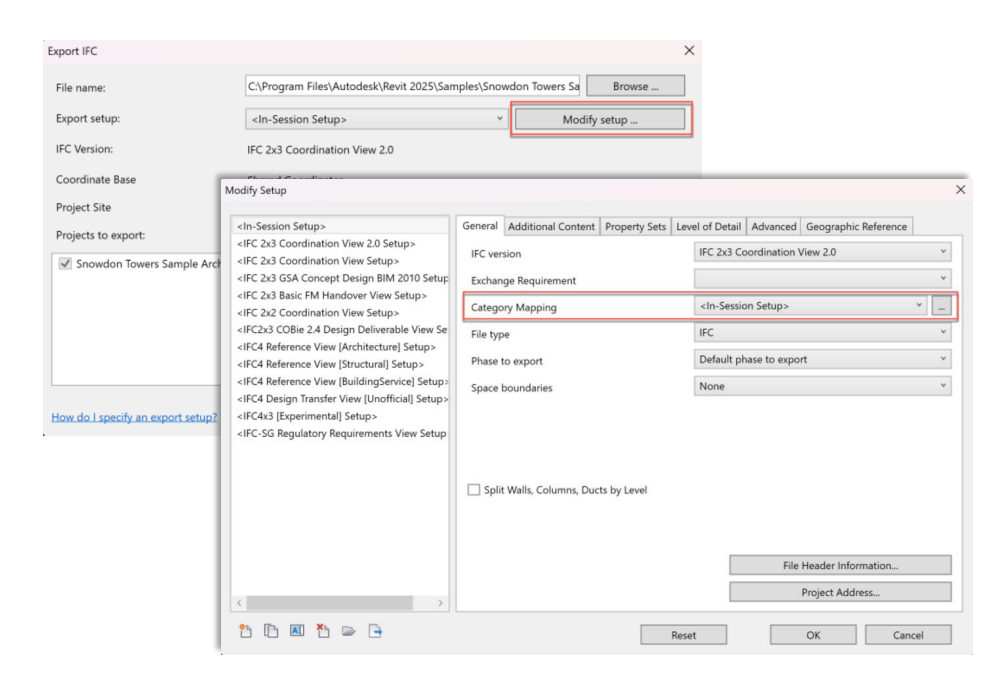Close the Modify Setup dialog
Viewport: 1007px width, 678px height.
(961, 190)
